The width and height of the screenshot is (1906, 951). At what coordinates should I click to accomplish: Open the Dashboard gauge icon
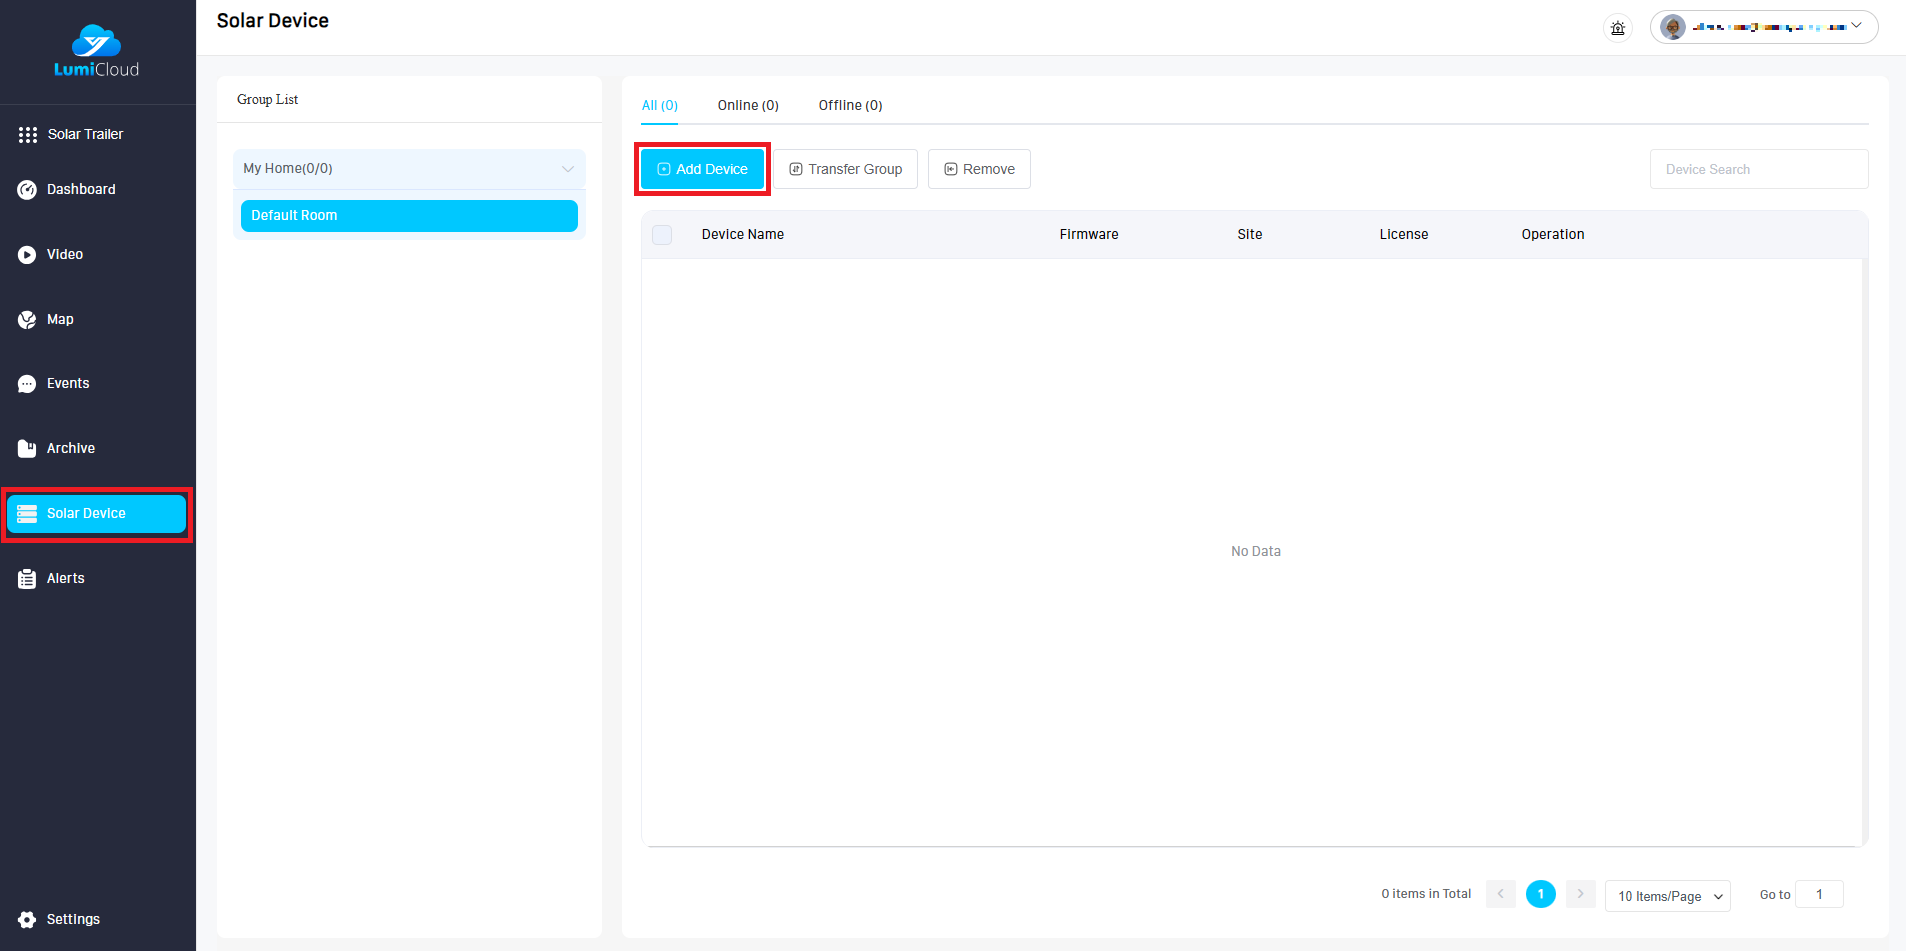pos(27,190)
